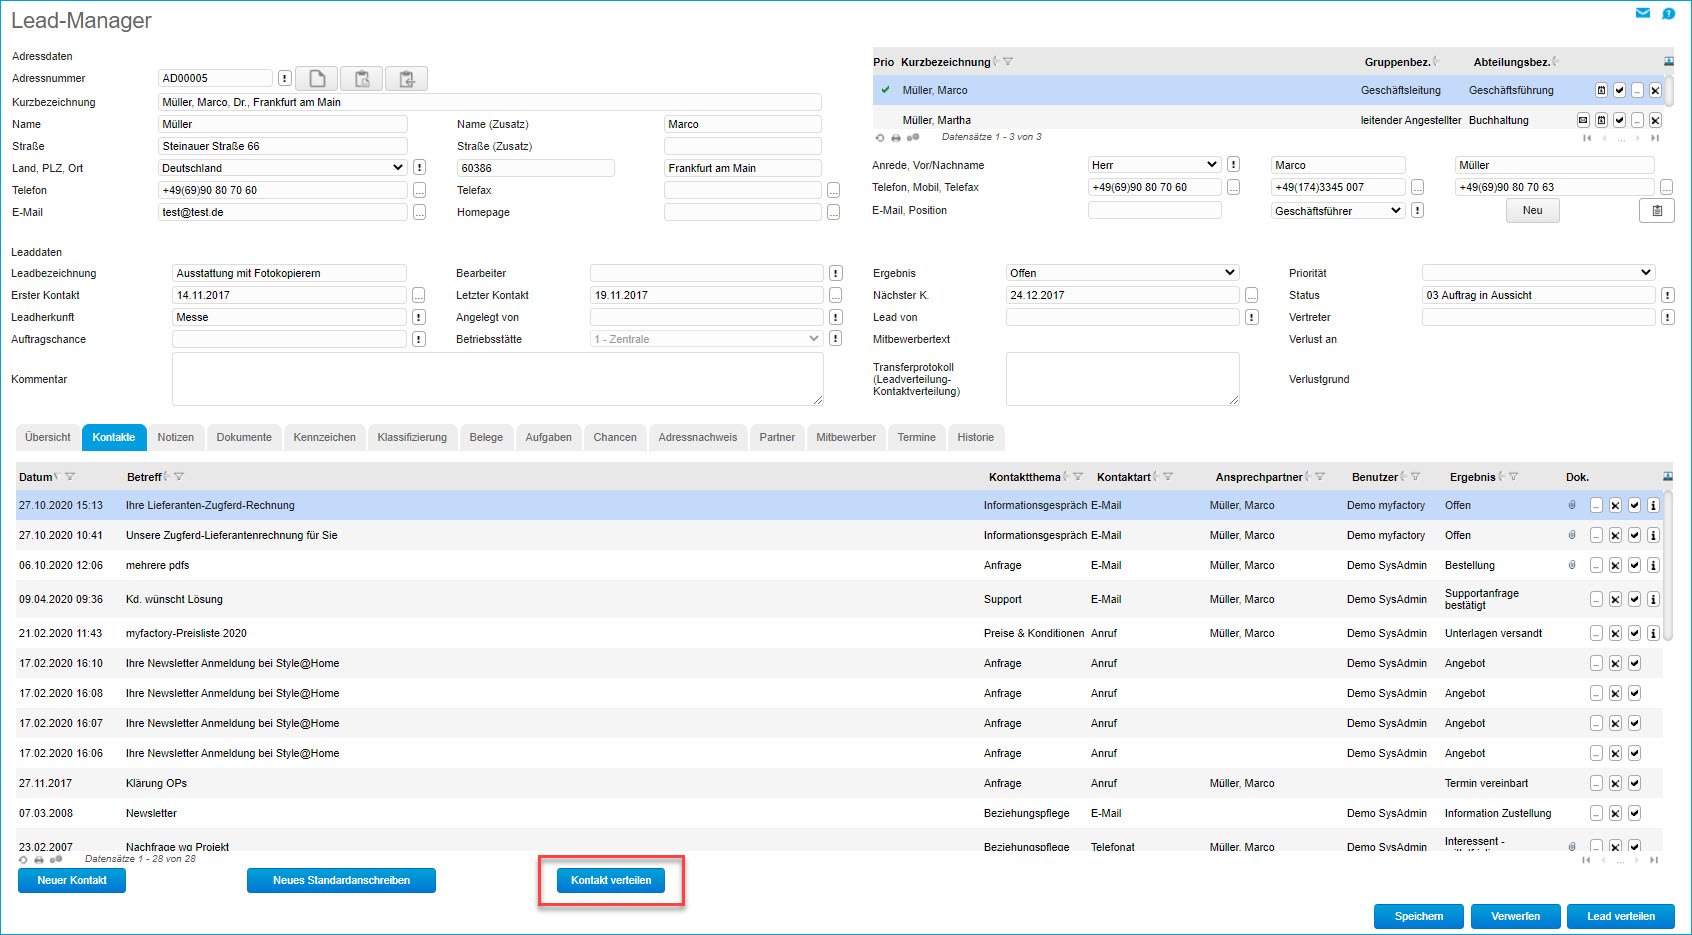Open the Deutschland country dropdown
The image size is (1692, 935).
click(283, 168)
